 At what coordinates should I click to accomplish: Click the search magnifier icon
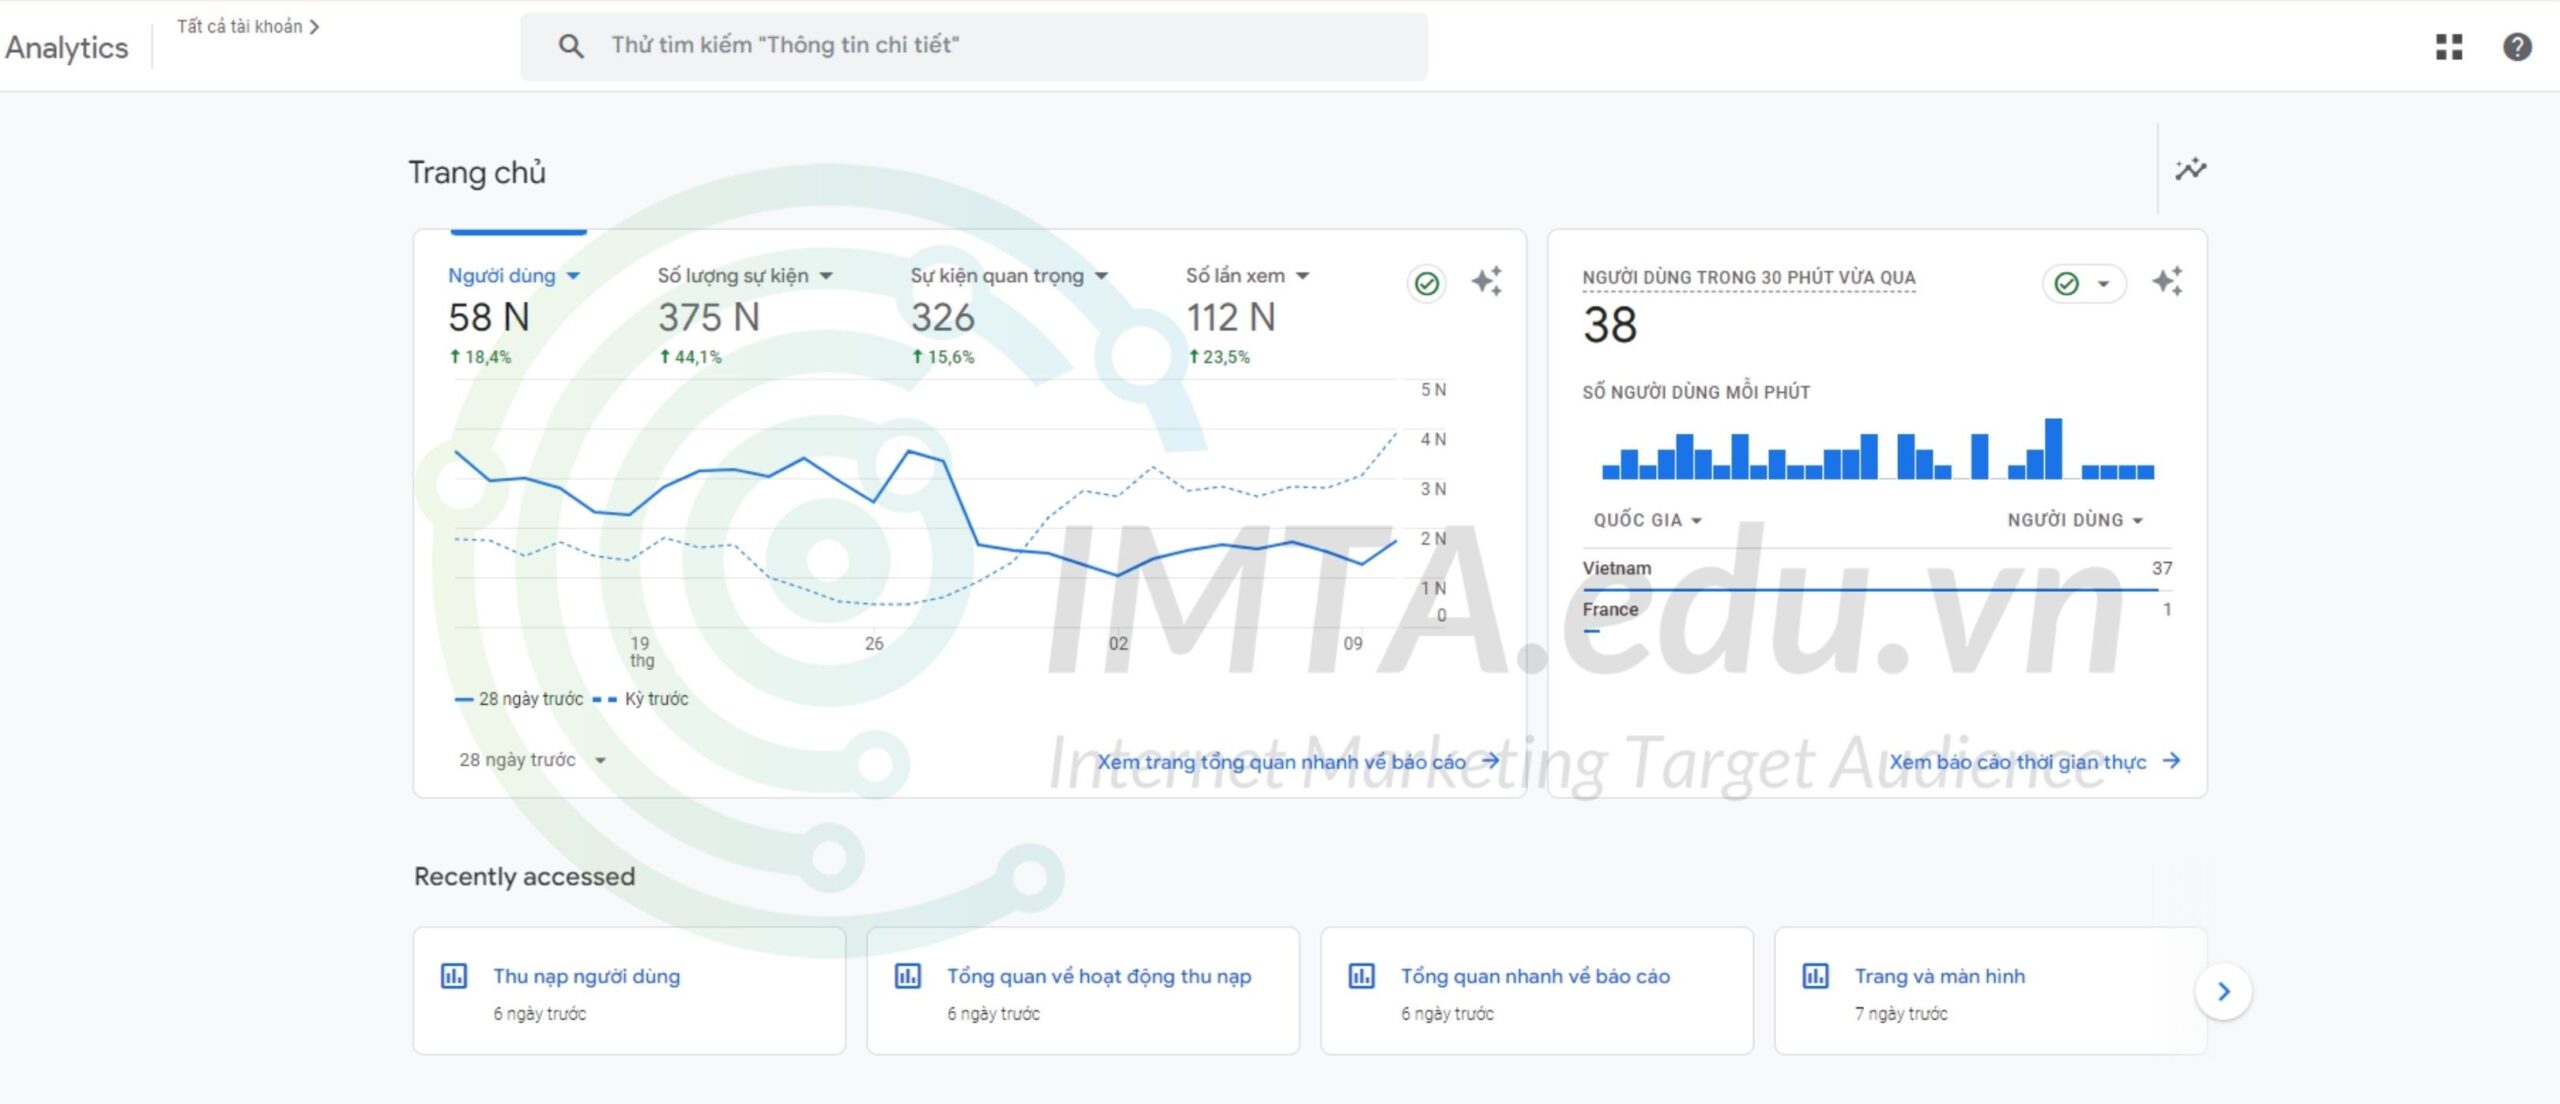pyautogui.click(x=570, y=46)
